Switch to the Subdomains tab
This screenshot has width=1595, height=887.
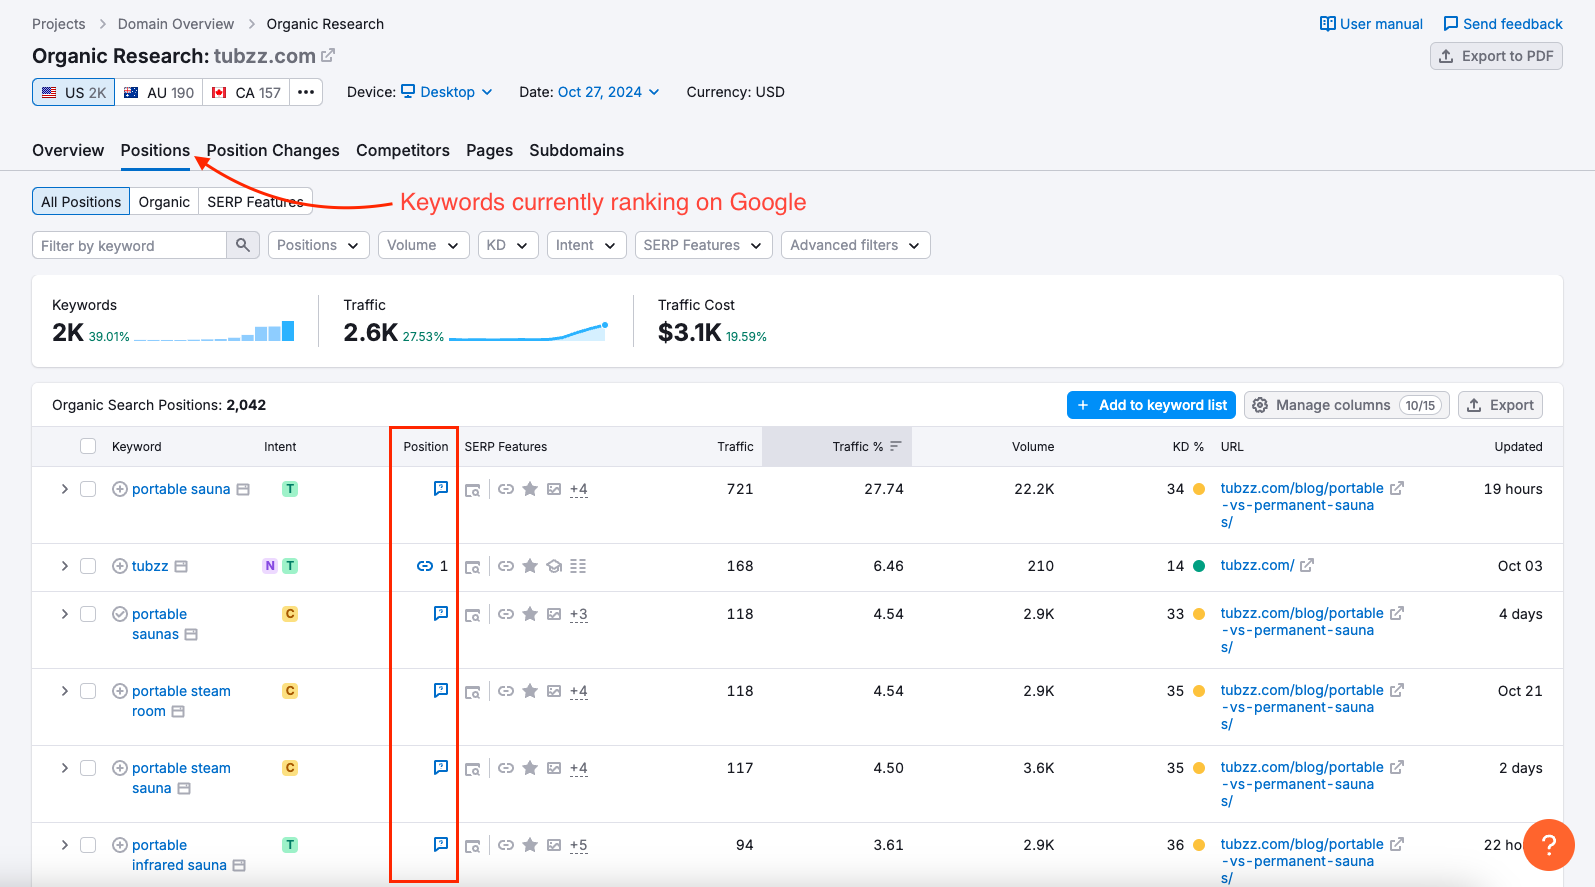577,150
